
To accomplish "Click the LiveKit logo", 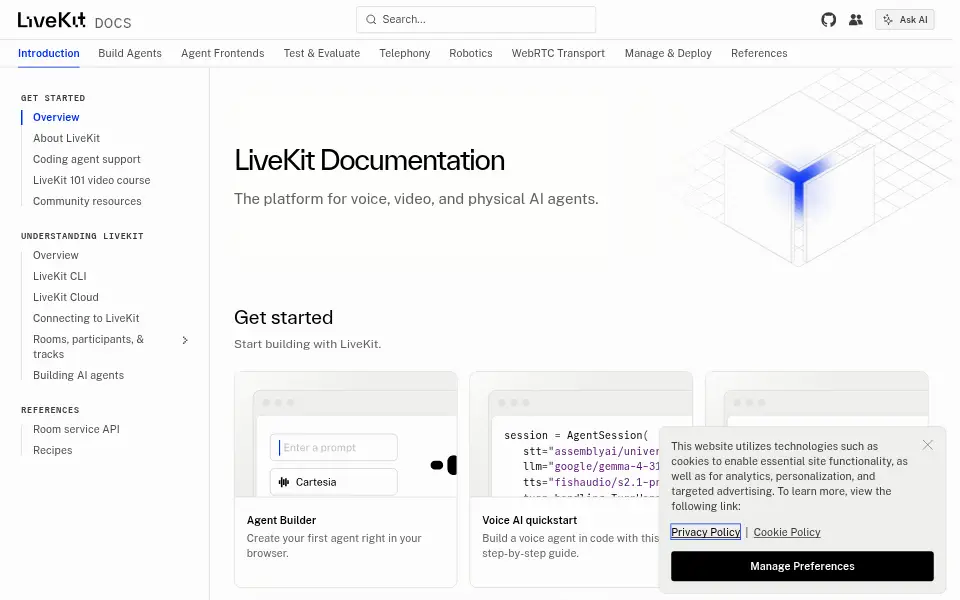I will point(51,20).
